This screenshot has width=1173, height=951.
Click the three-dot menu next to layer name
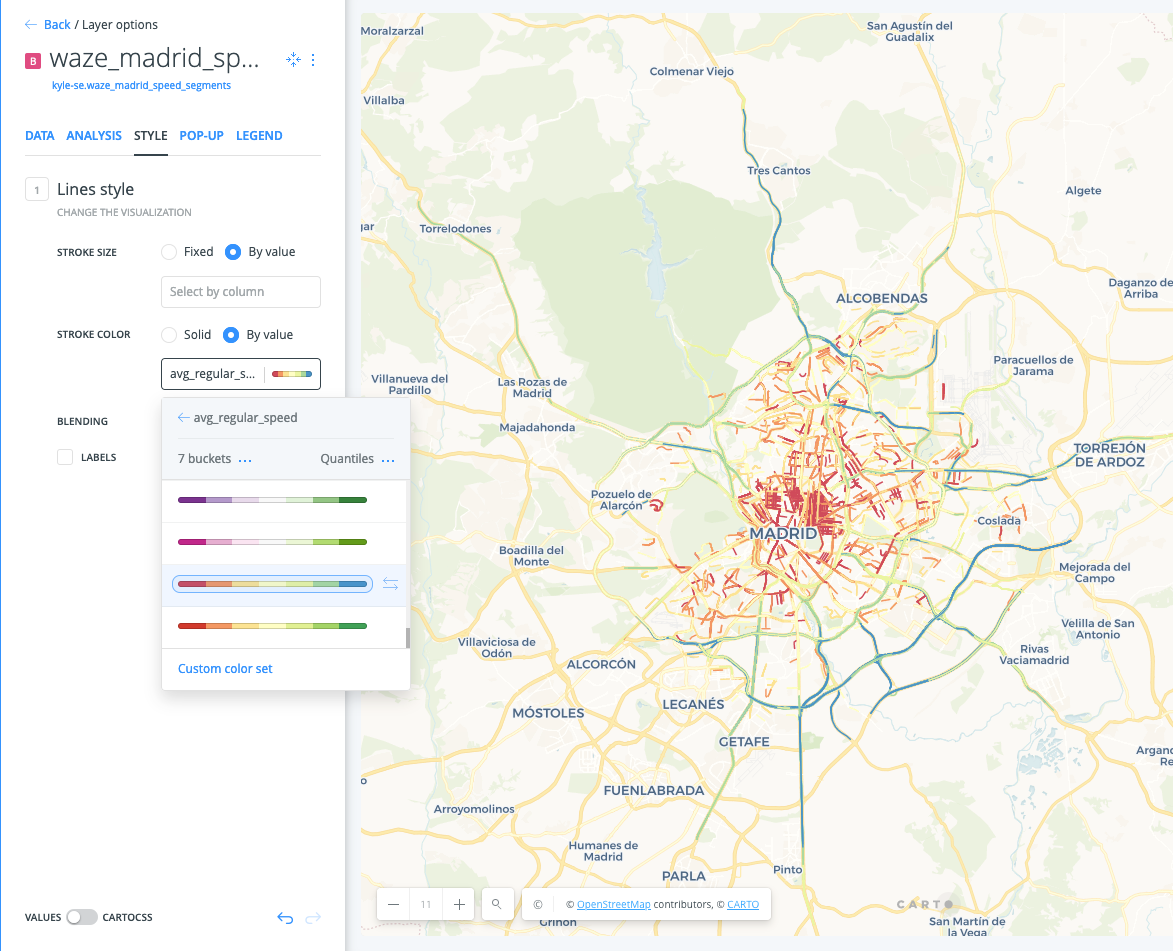313,60
